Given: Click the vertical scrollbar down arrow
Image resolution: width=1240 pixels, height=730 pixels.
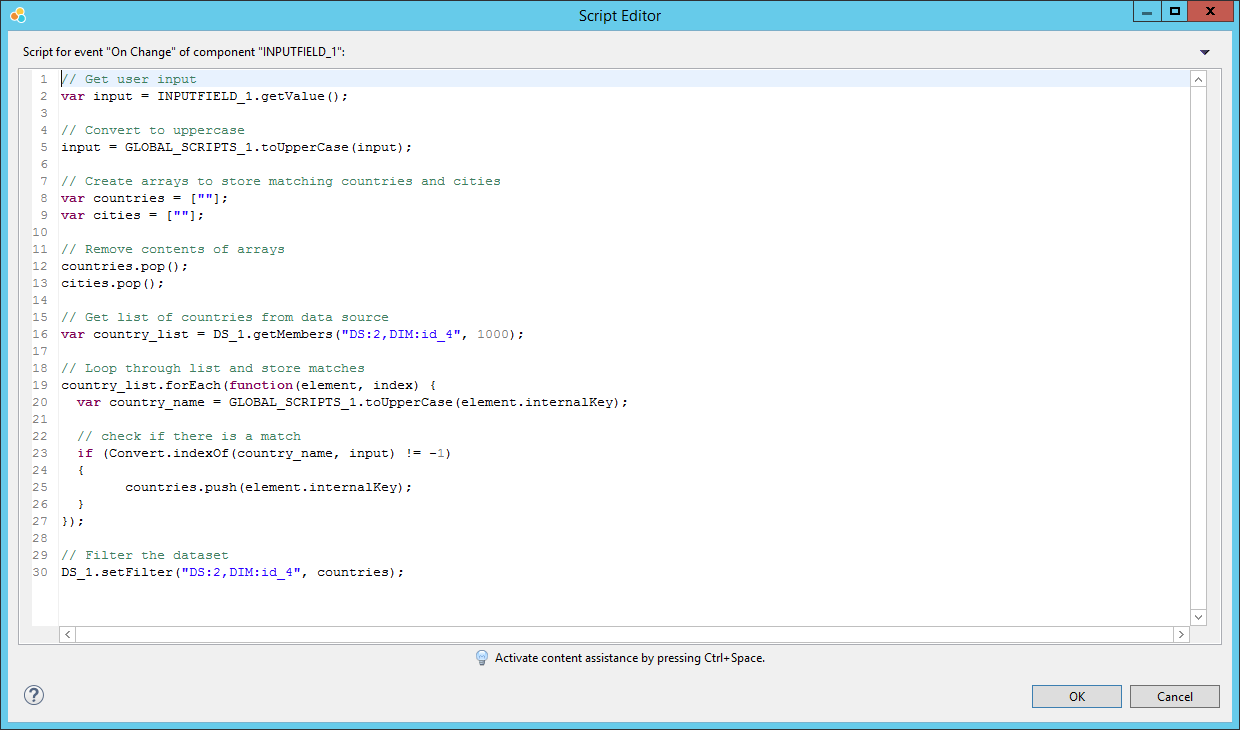Looking at the screenshot, I should pos(1198,617).
